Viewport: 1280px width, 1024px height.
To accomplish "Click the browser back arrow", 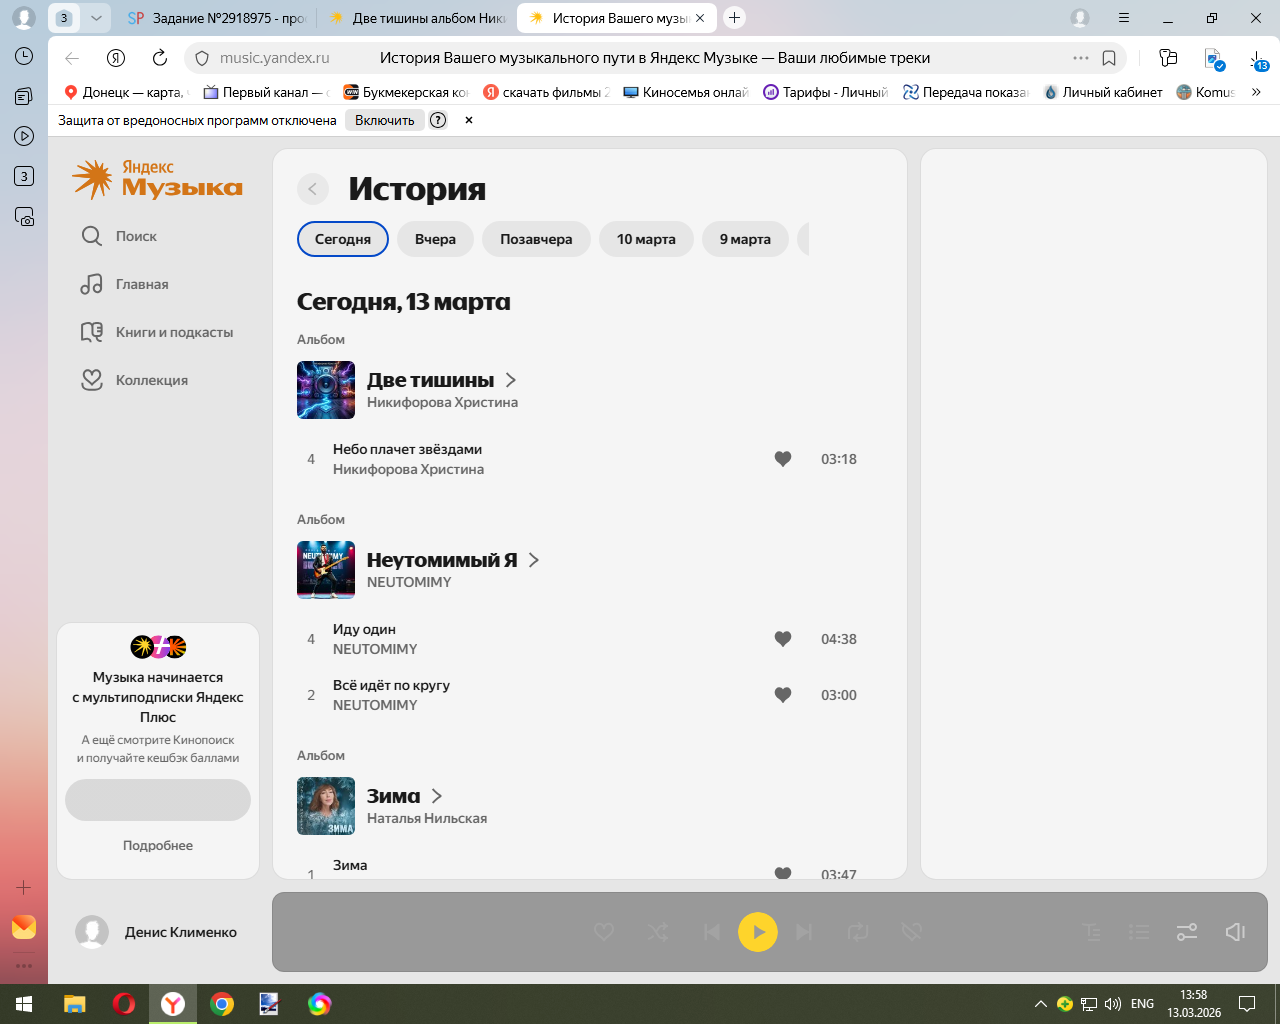I will [72, 58].
